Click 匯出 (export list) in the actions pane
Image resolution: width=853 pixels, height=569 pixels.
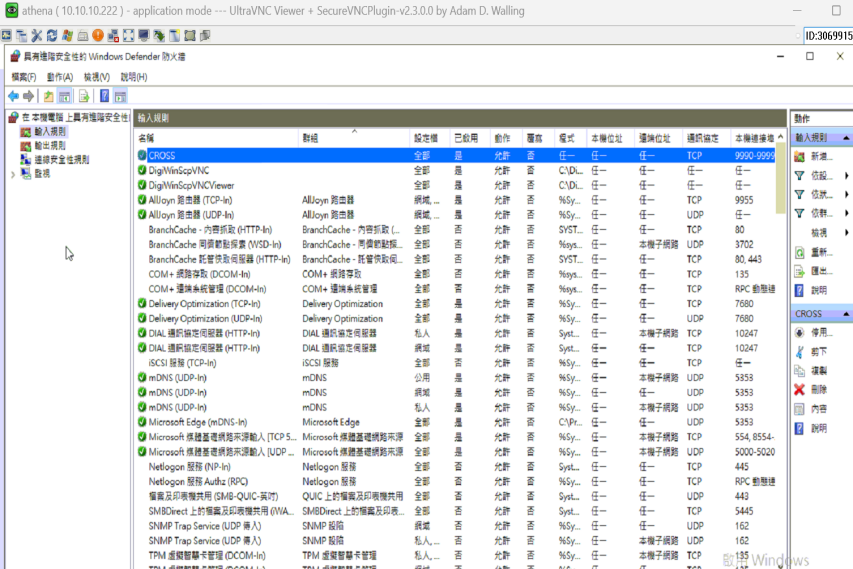(820, 271)
